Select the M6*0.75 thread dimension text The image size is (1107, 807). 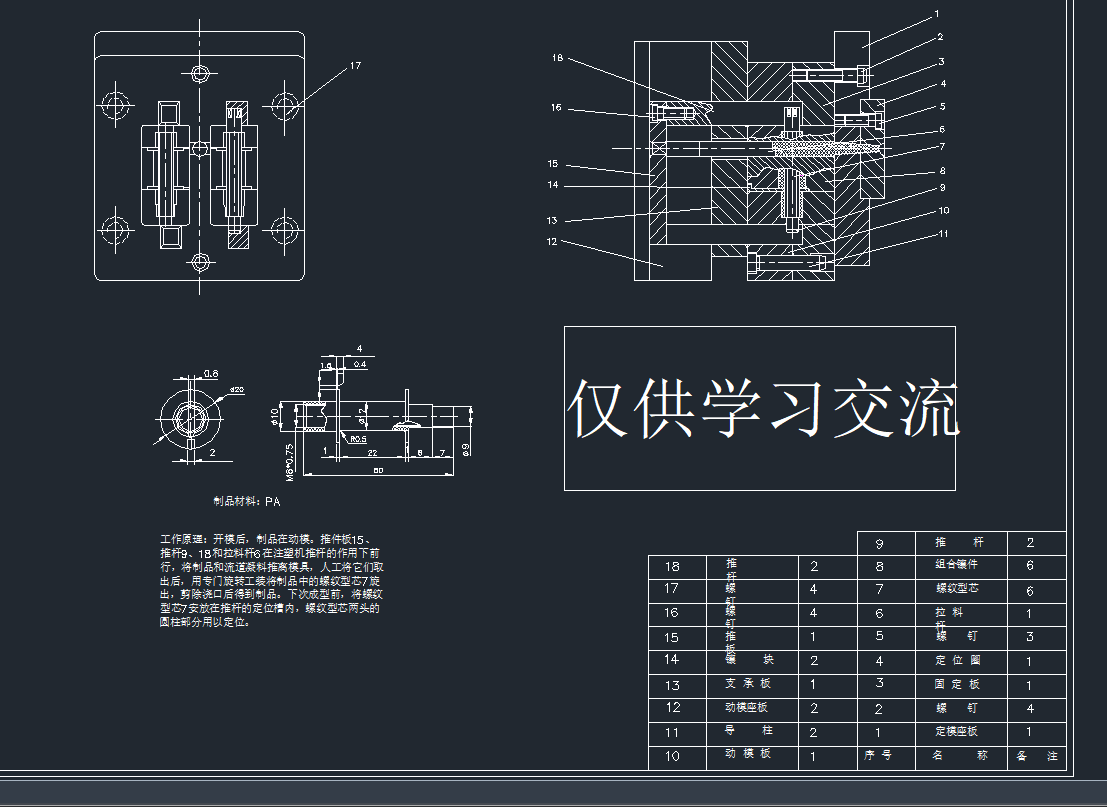pos(289,462)
